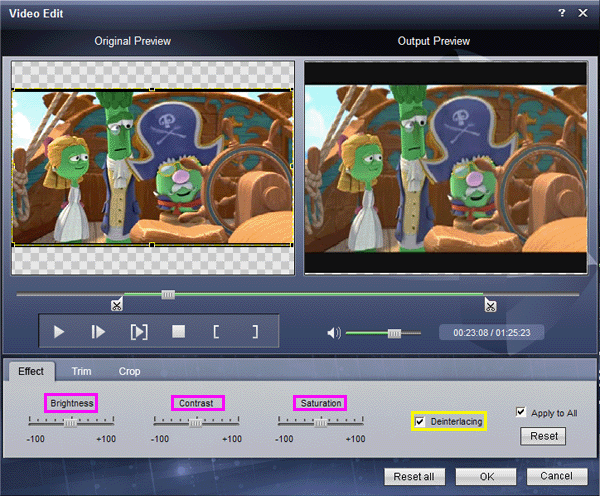Open help with question mark icon
This screenshot has height=496, width=600.
(561, 13)
